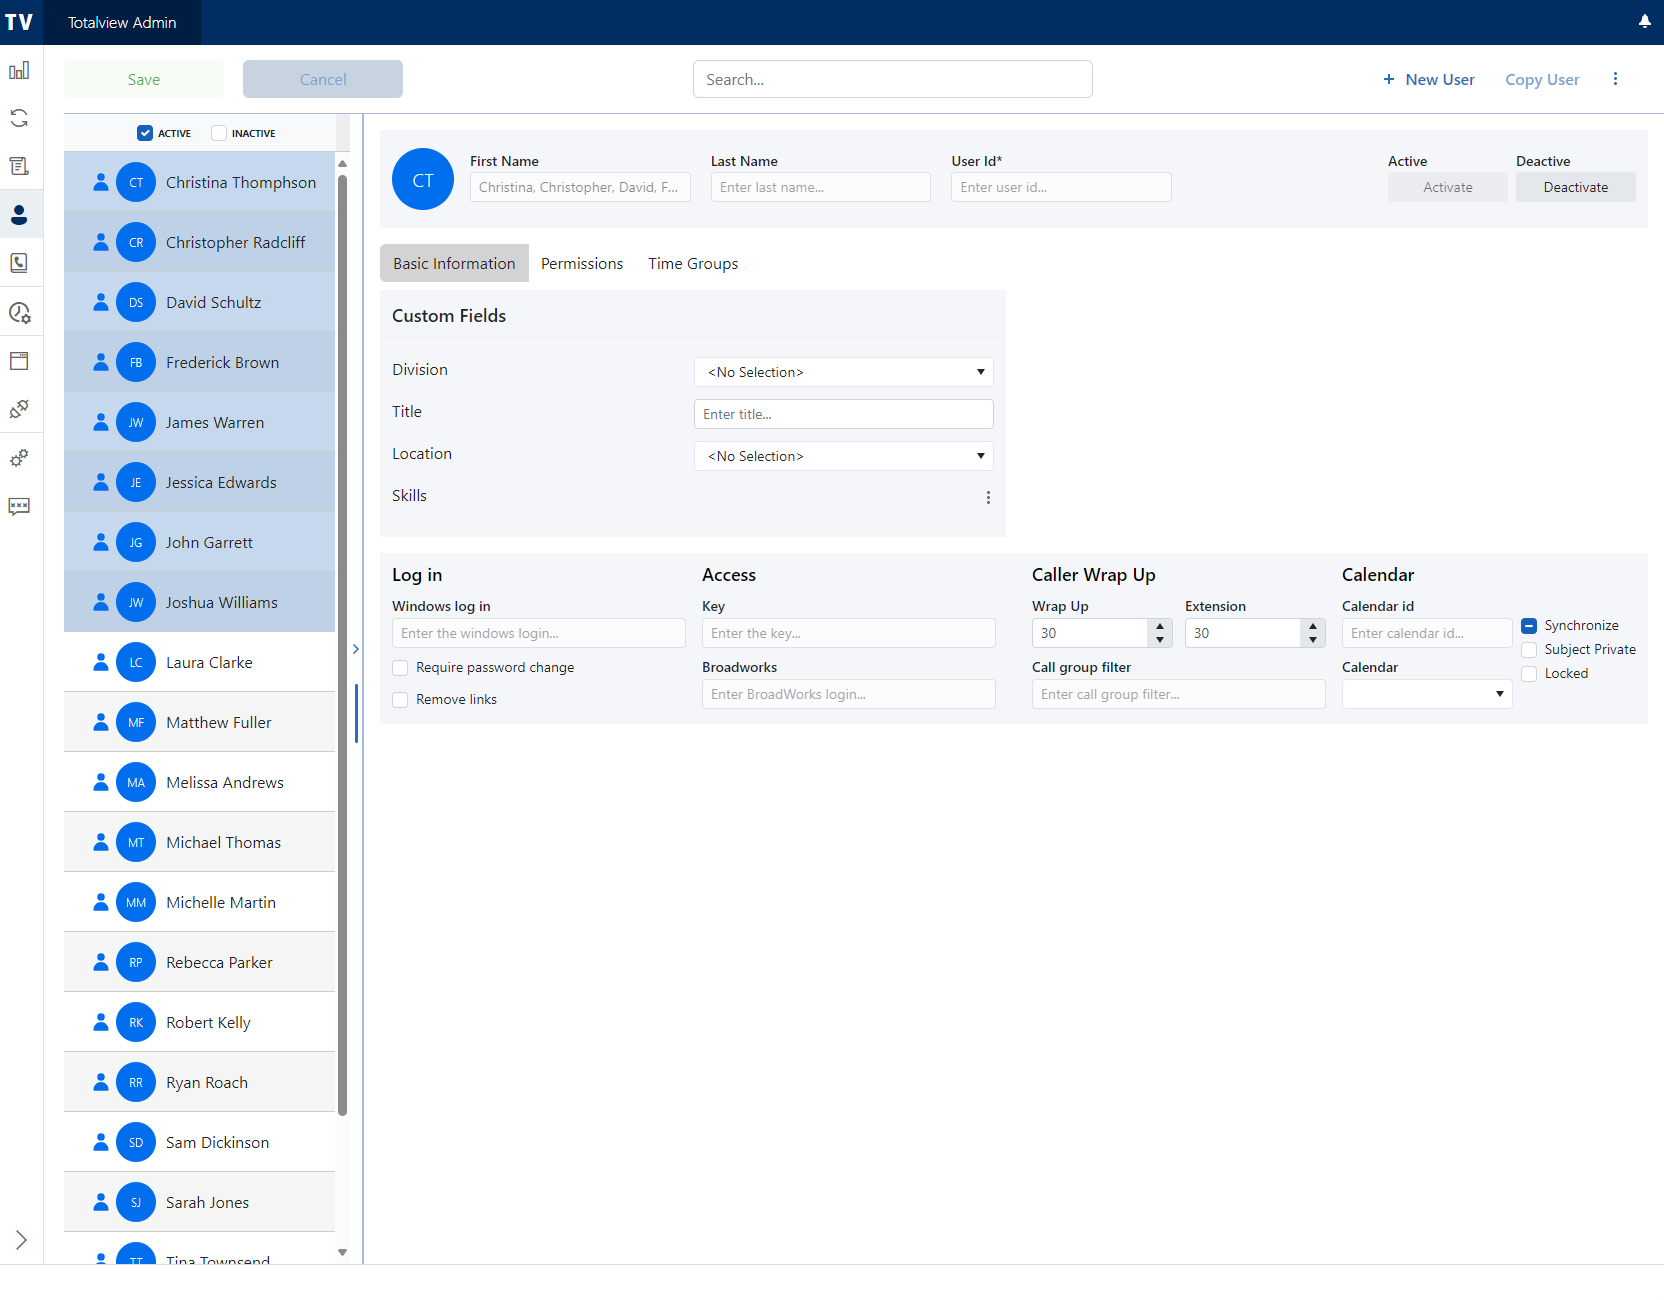Enable Require password change checkbox
This screenshot has width=1664, height=1300.
(400, 668)
